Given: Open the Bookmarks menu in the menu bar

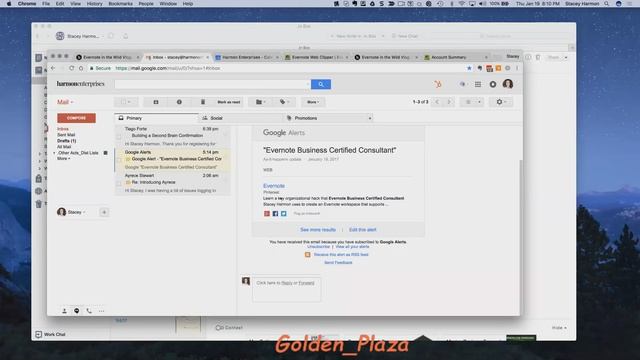Looking at the screenshot, I should click(x=120, y=4).
